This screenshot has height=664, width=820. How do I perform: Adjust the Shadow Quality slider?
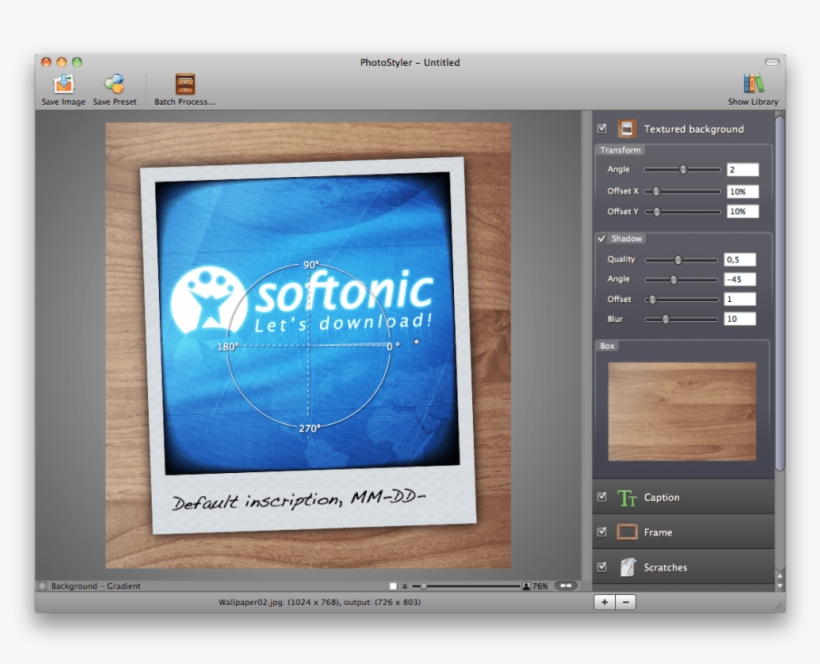681,260
